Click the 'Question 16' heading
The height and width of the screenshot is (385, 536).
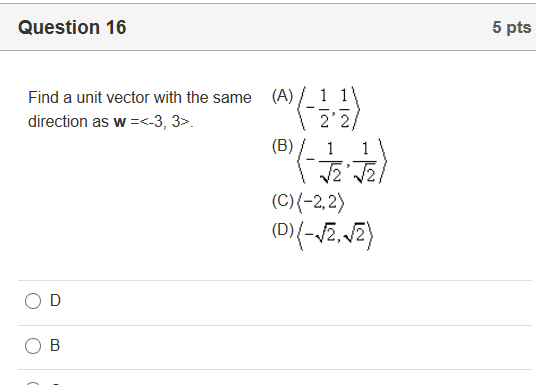click(72, 27)
